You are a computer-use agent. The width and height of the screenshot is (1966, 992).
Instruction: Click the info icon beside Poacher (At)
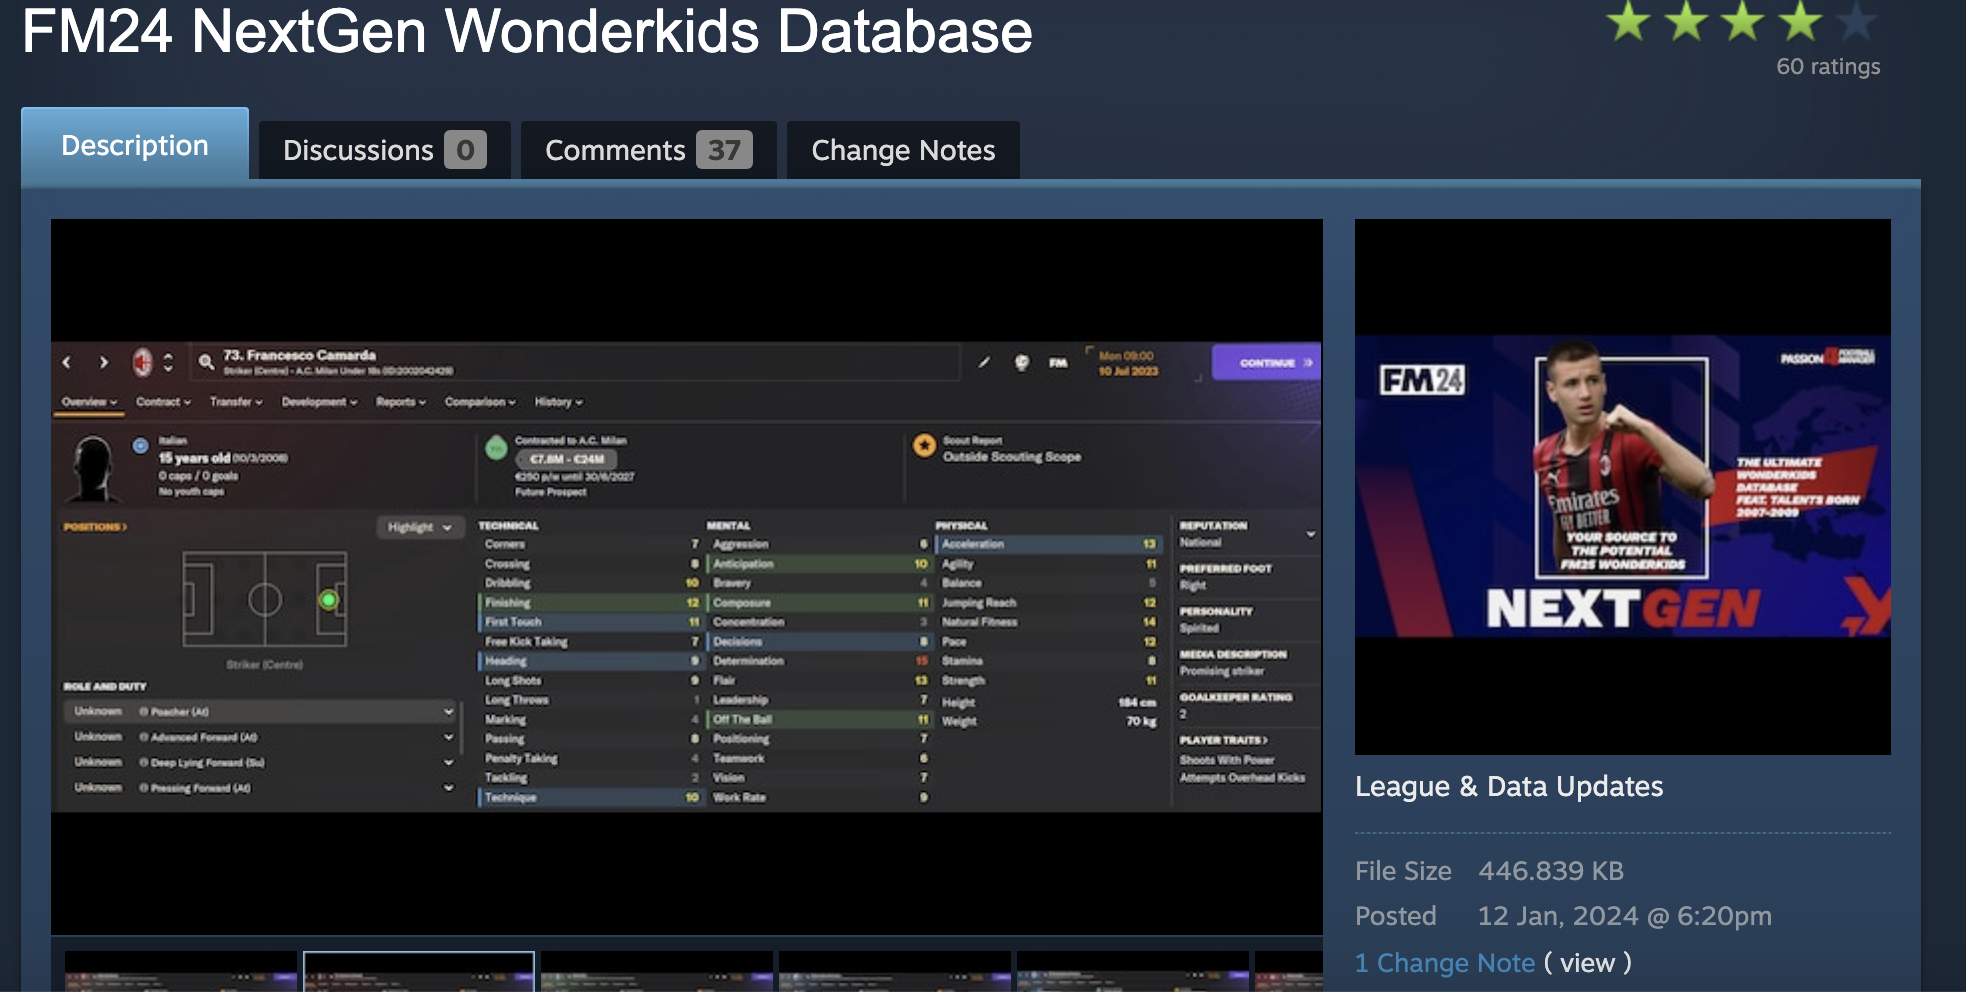click(144, 712)
